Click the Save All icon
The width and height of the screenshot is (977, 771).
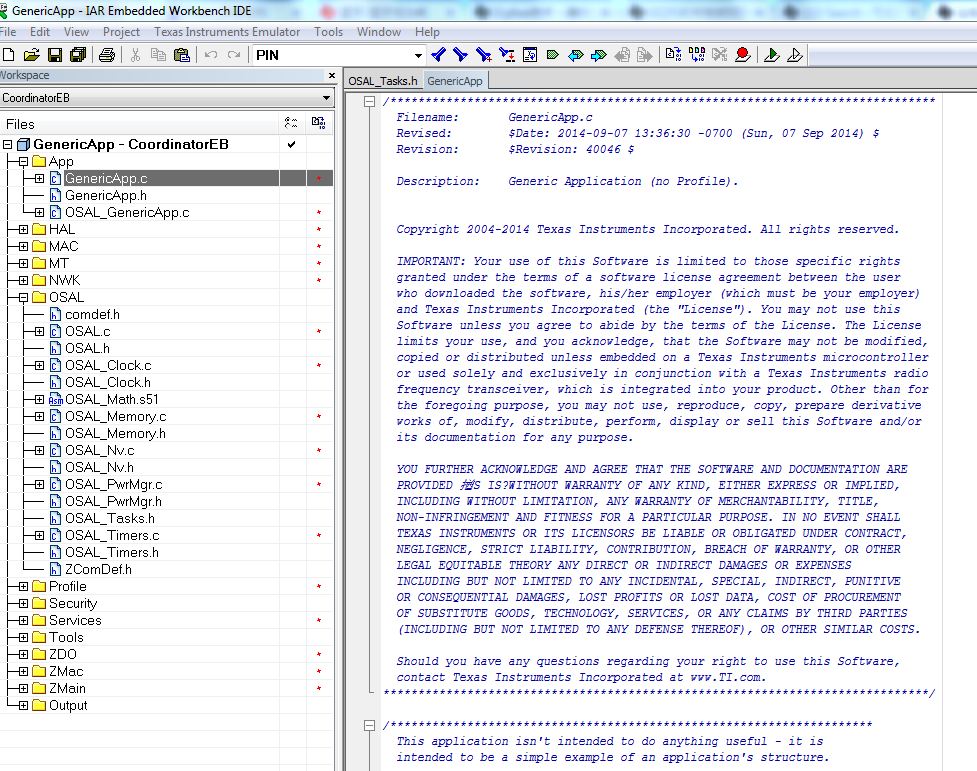(78, 55)
